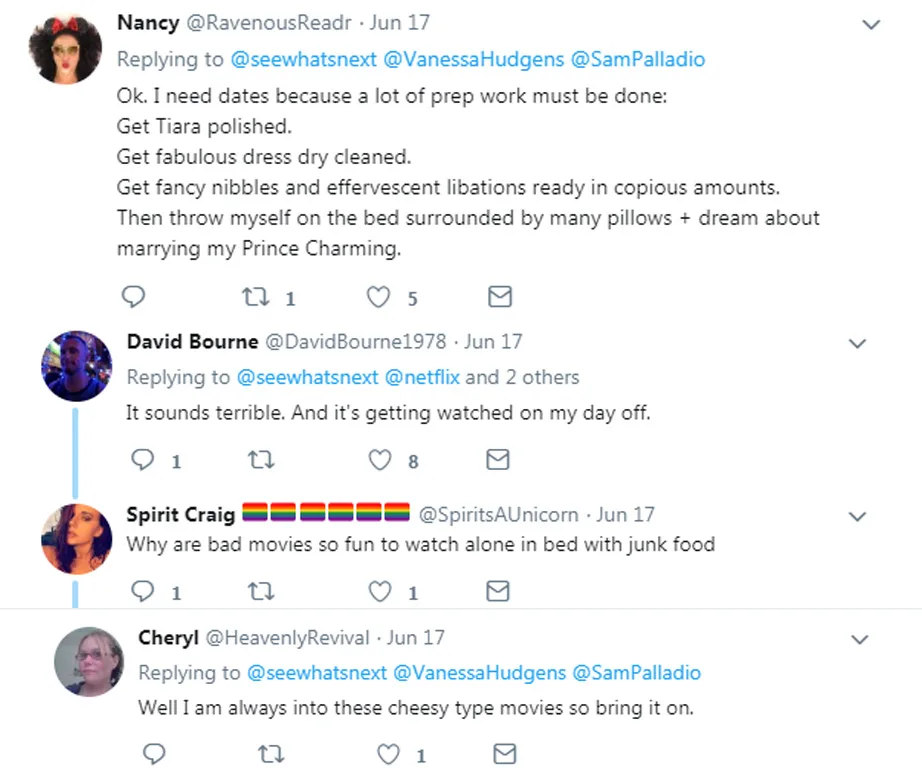Open @VanessaHudgens mention in Nancy's reply
Screen dimensions: 922x768
point(473,59)
